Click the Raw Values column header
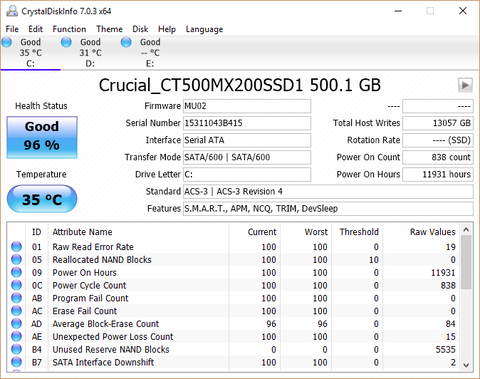This screenshot has height=379, width=480. [x=421, y=232]
